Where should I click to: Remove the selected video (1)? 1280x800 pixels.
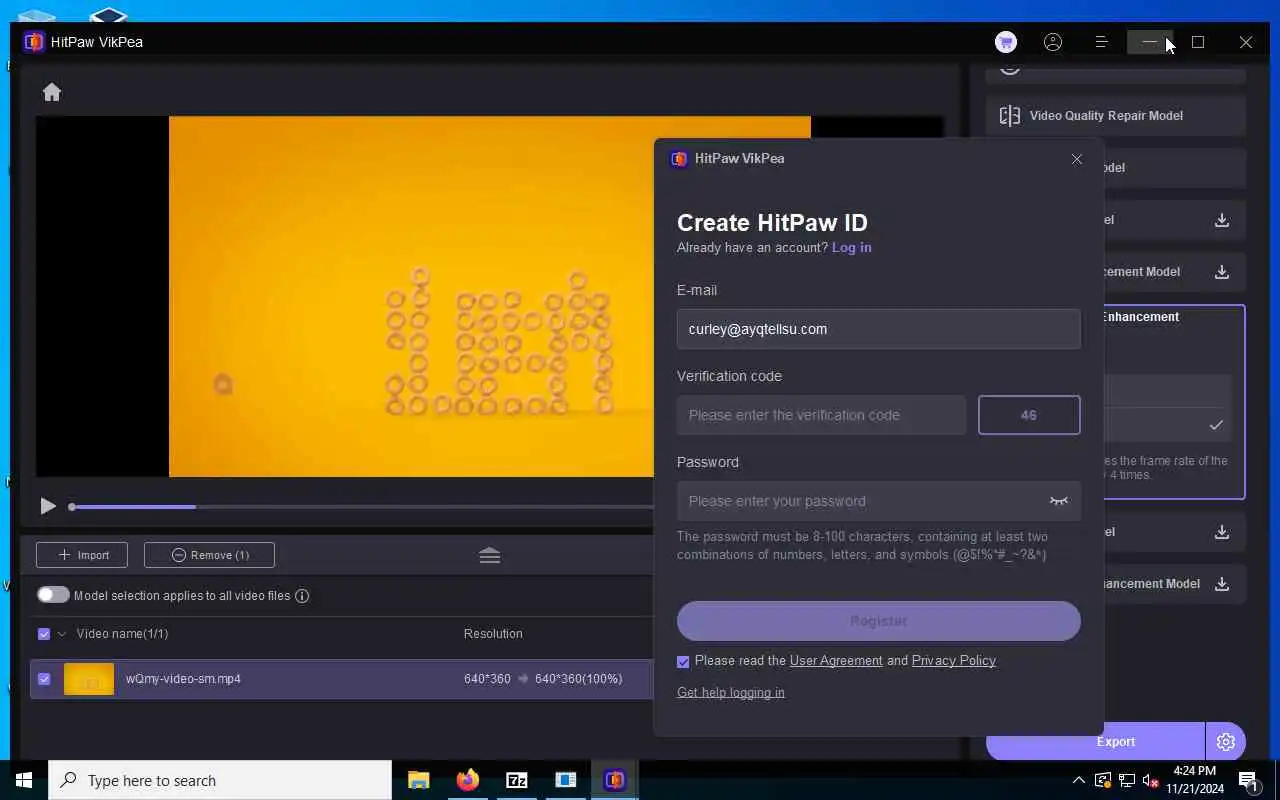coord(209,555)
